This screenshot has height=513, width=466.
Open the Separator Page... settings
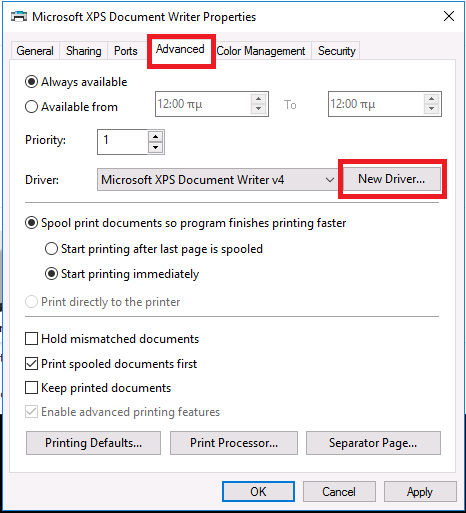pyautogui.click(x=373, y=443)
